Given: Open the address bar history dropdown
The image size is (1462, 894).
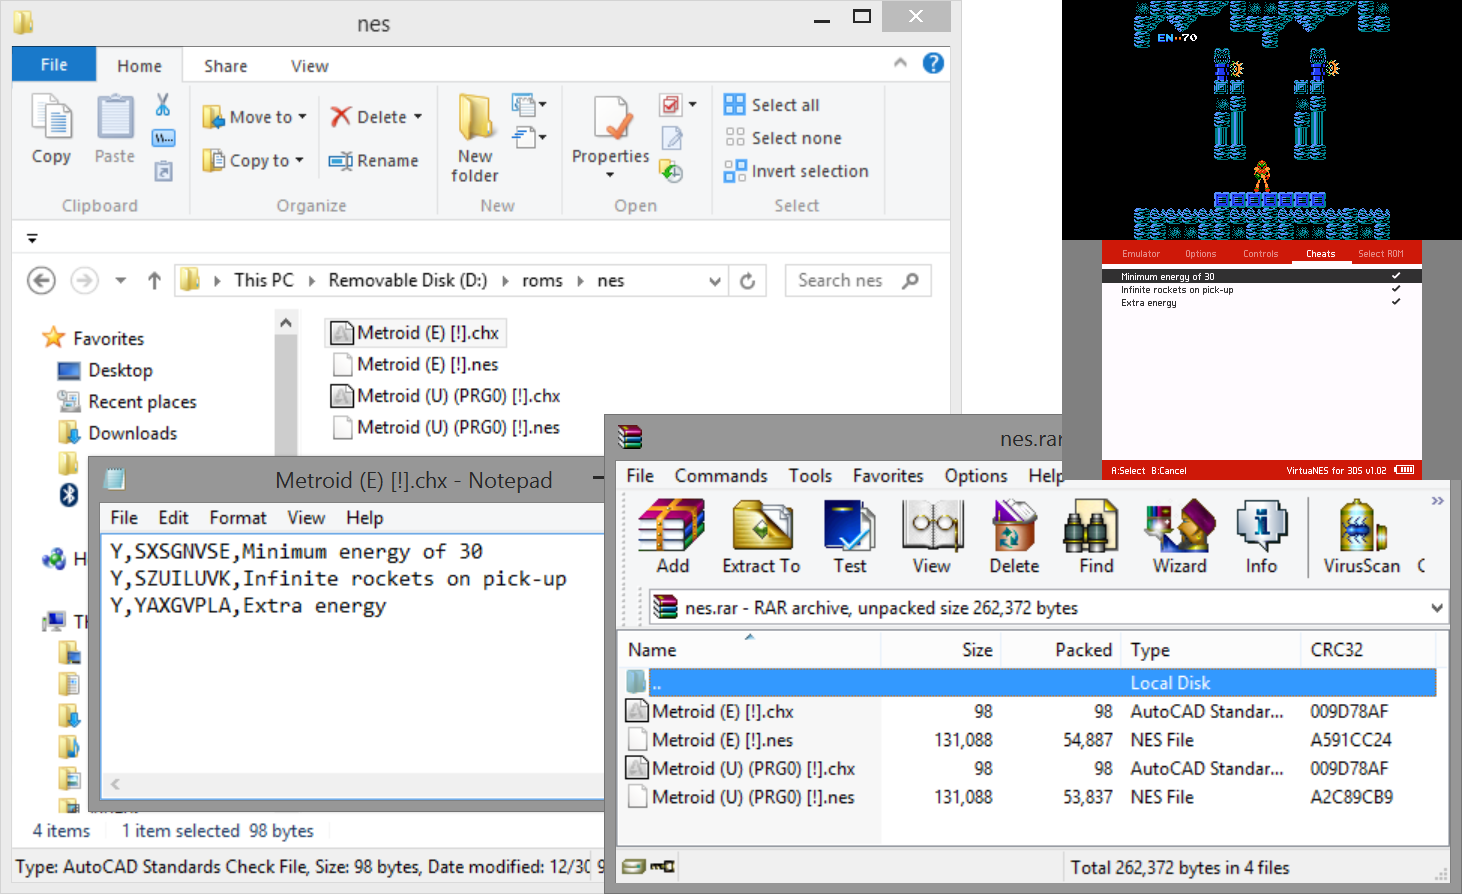Looking at the screenshot, I should click(x=715, y=281).
